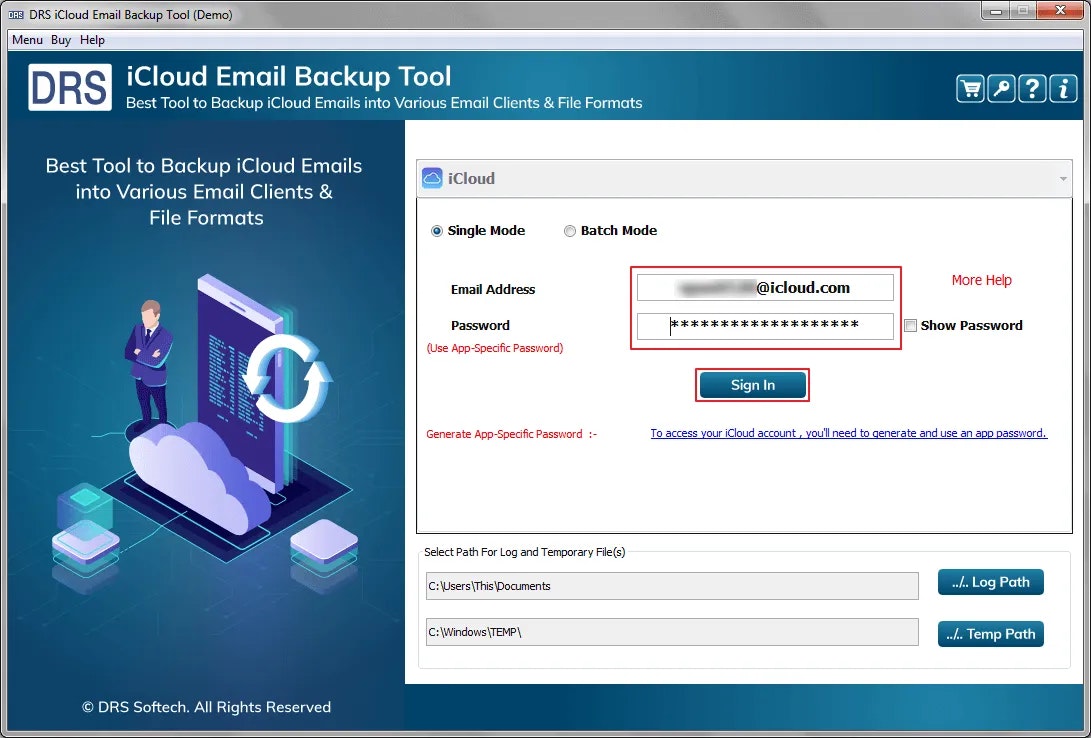Click the DRS title bar app icon
This screenshot has width=1091, height=738.
(x=16, y=15)
